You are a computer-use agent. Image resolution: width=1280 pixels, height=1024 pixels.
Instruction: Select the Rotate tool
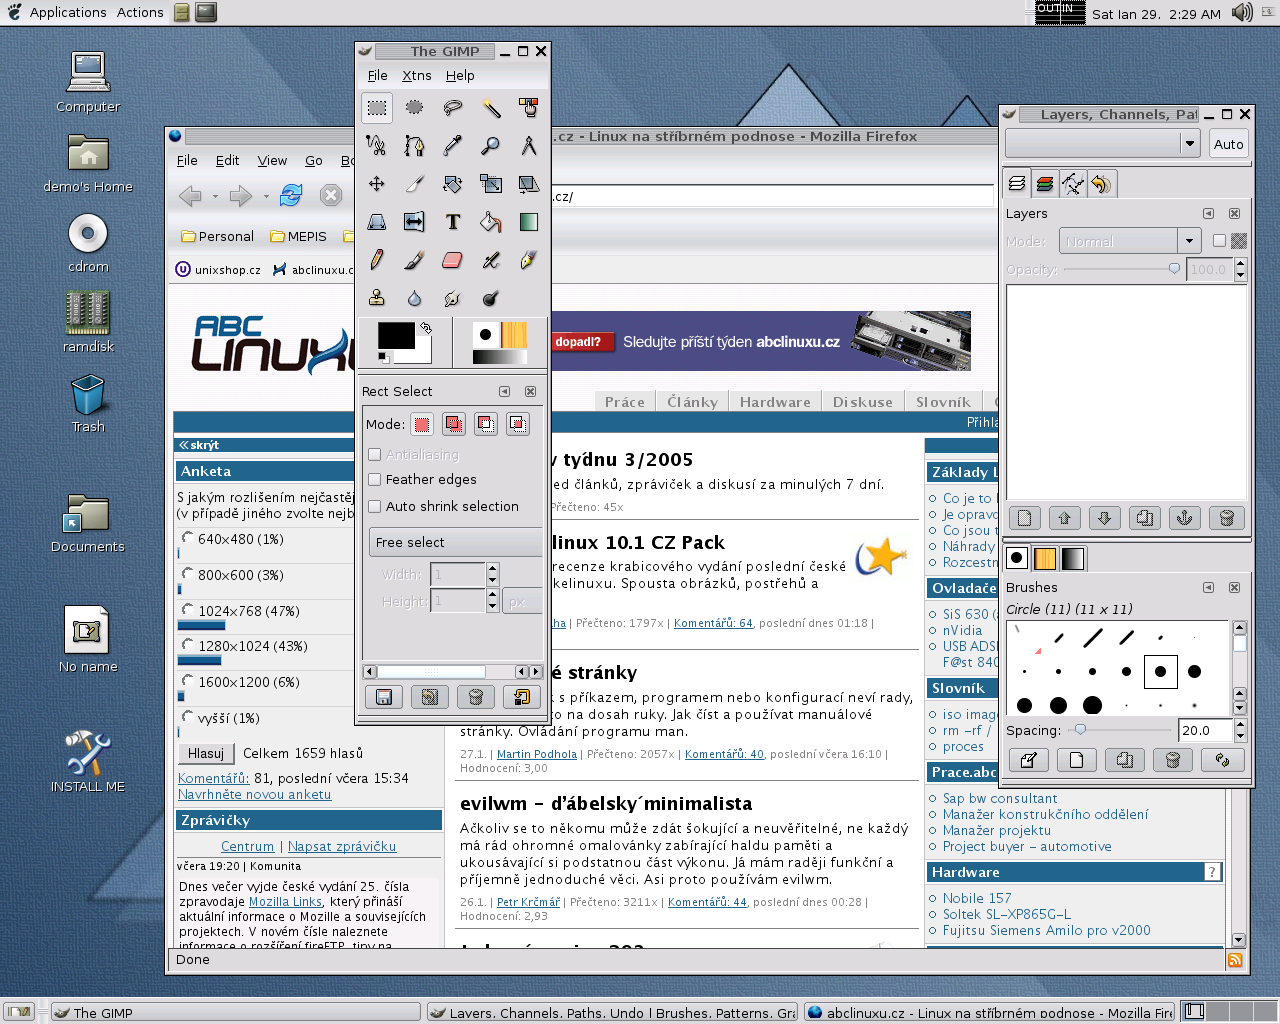[453, 184]
